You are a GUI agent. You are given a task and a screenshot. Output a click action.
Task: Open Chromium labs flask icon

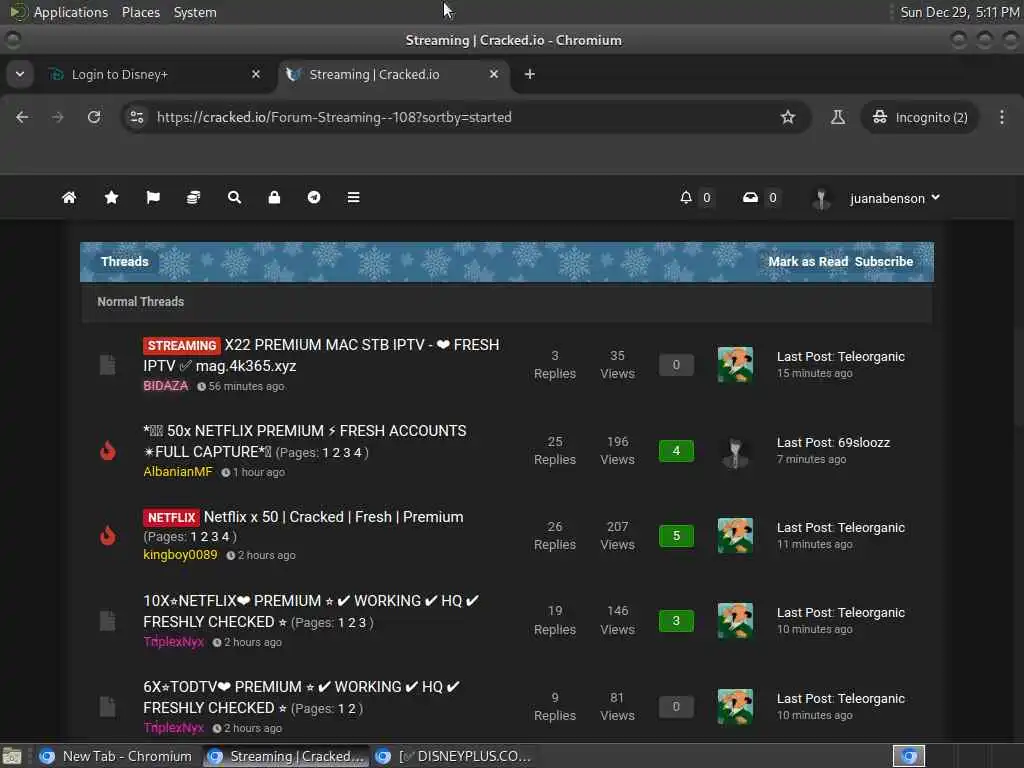click(x=838, y=117)
